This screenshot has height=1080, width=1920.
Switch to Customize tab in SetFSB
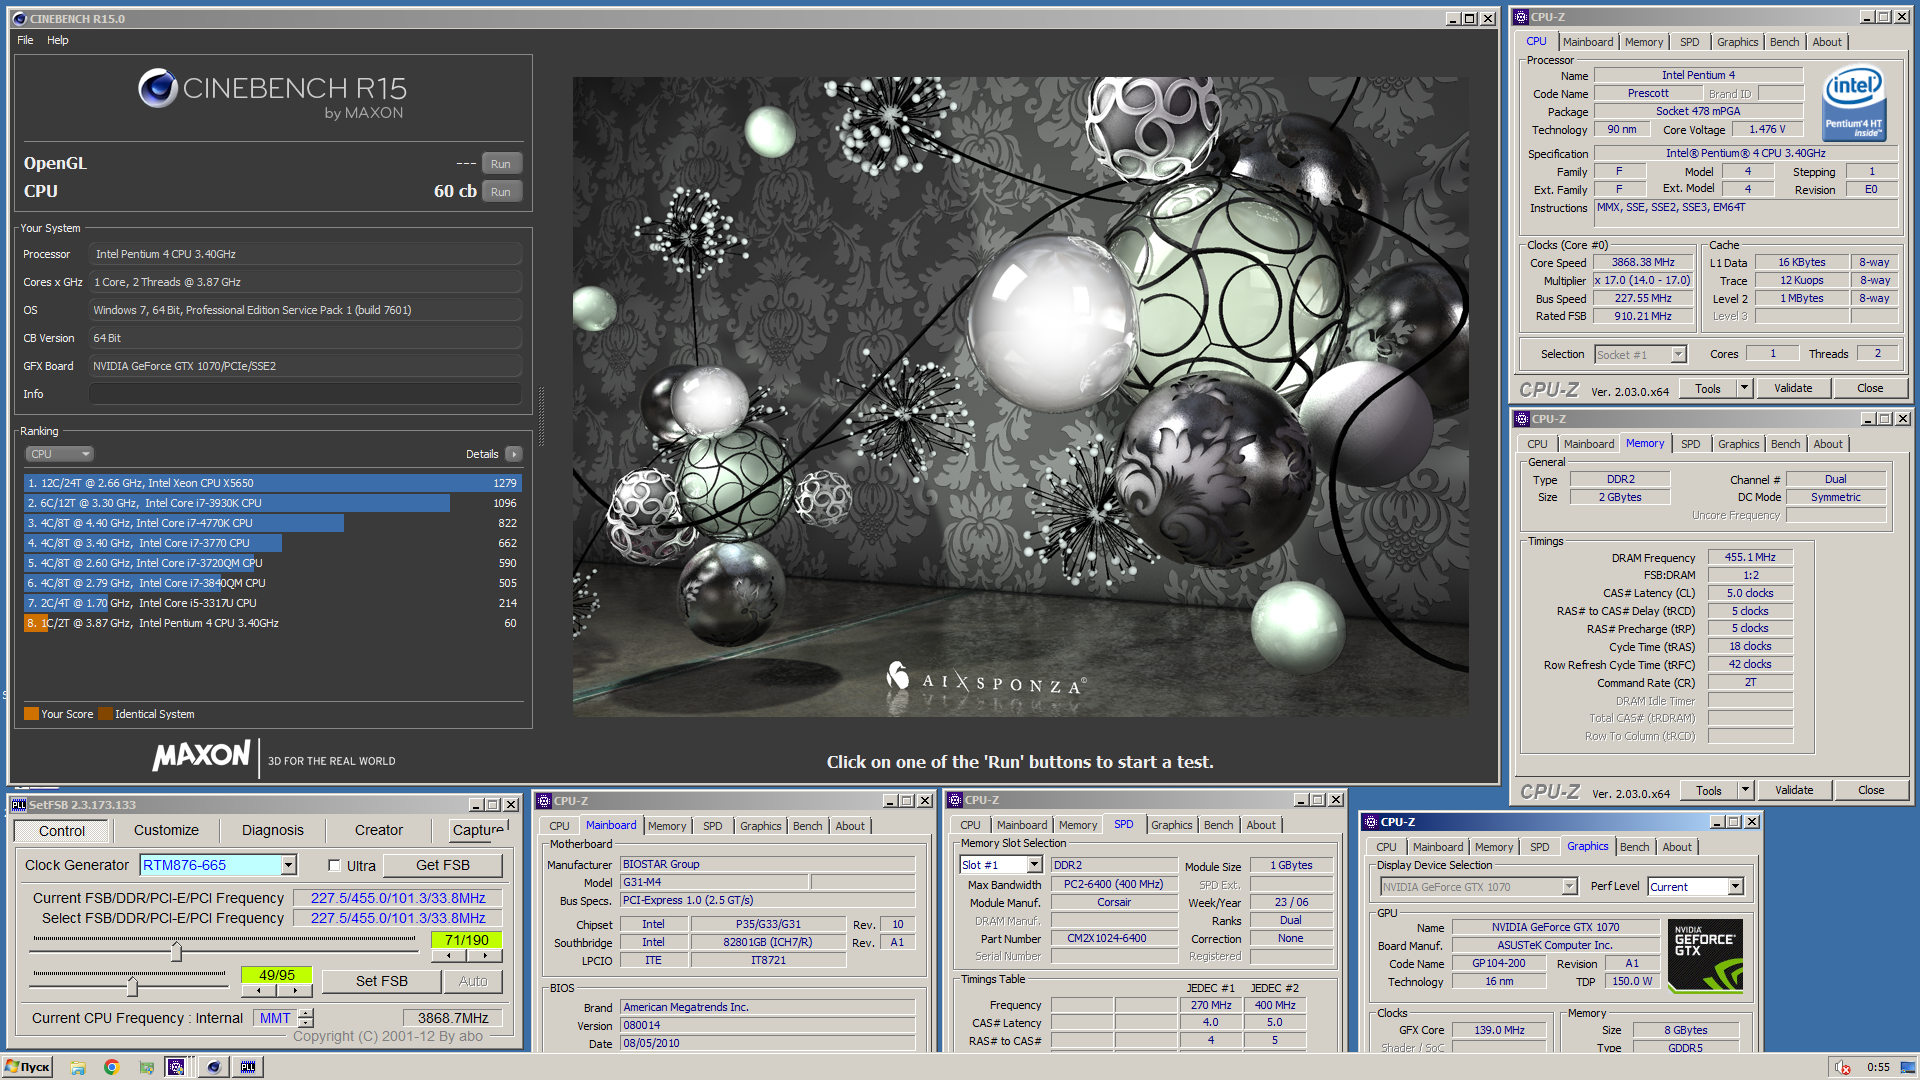(166, 831)
